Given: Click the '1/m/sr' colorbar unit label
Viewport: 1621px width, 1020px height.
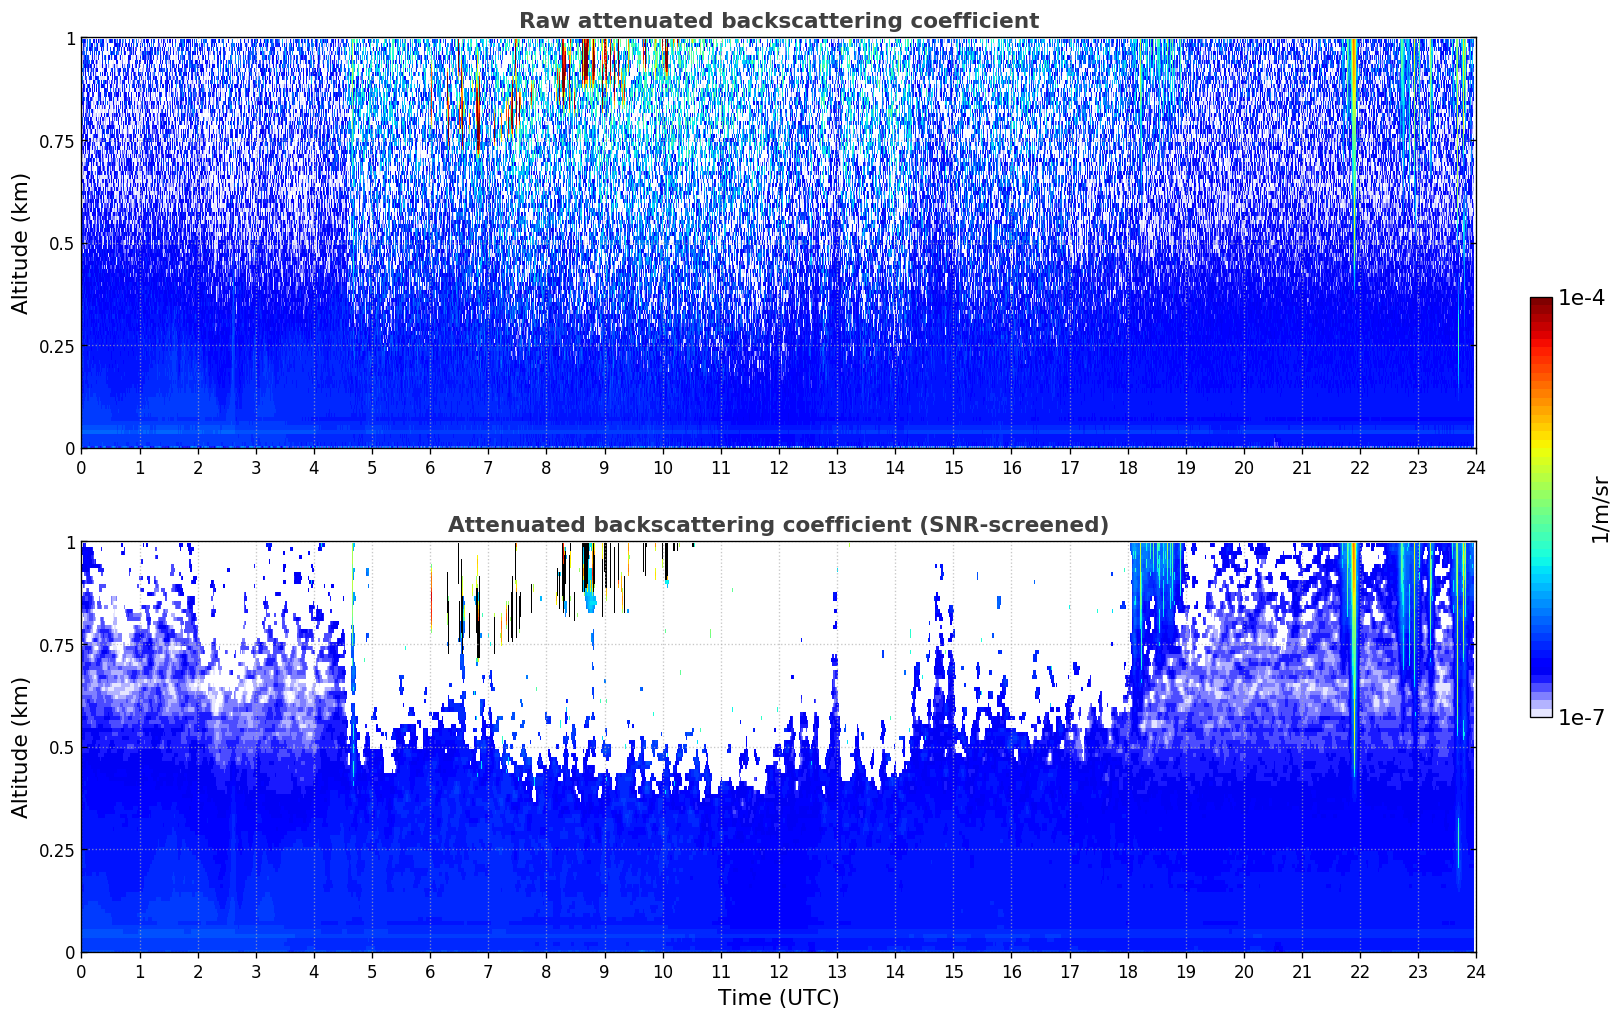Looking at the screenshot, I should pos(1600,508).
